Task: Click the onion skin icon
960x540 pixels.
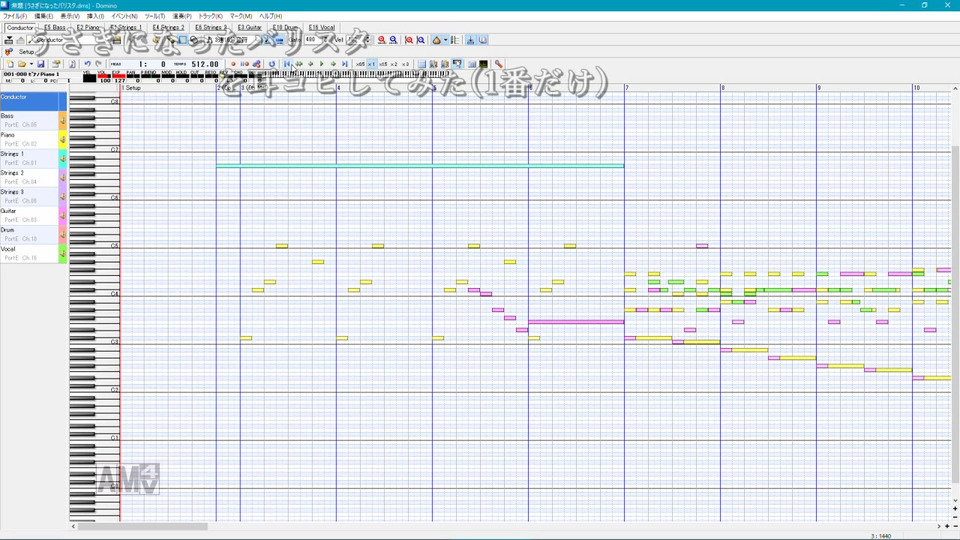Action: coord(437,40)
